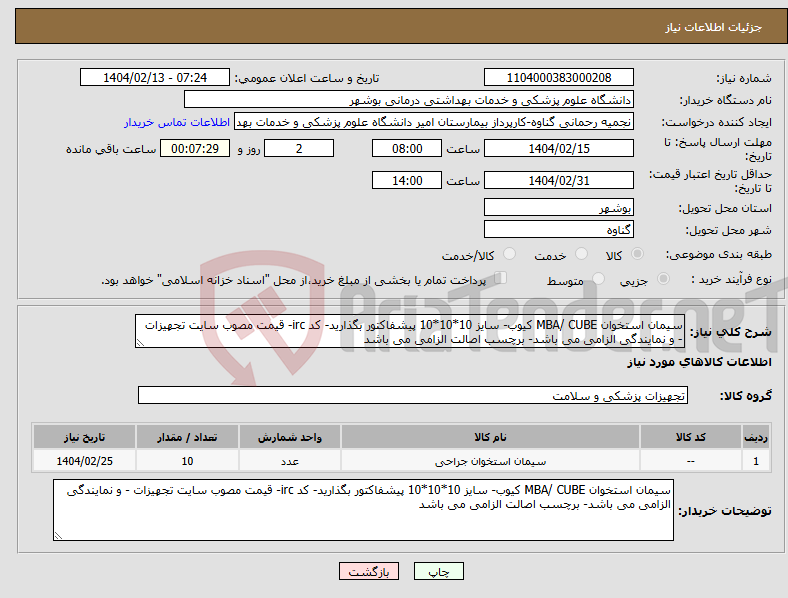Click the تعداد / مقدار column header
Image resolution: width=788 pixels, height=598 pixels.
point(187,437)
